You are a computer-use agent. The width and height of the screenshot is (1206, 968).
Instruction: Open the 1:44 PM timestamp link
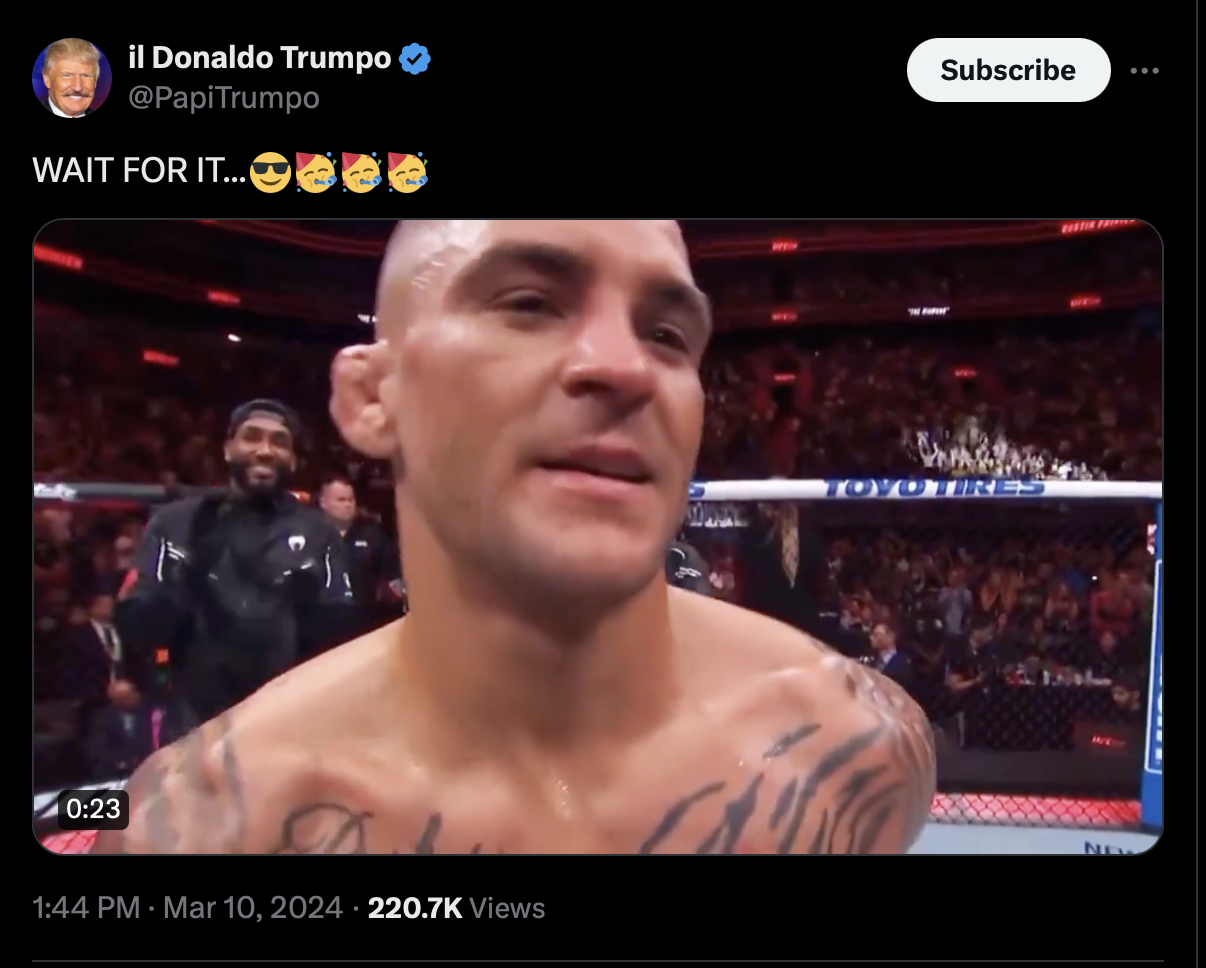click(86, 908)
